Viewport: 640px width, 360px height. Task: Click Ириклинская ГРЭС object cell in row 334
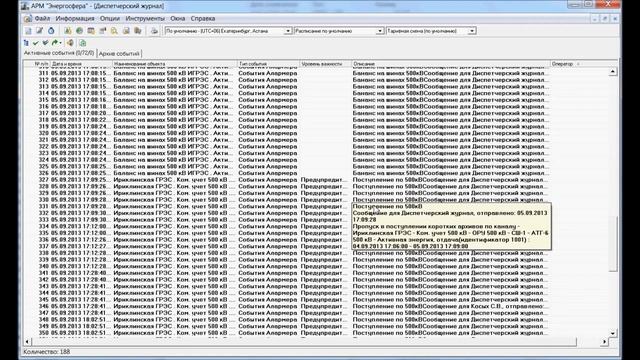pyautogui.click(x=175, y=227)
